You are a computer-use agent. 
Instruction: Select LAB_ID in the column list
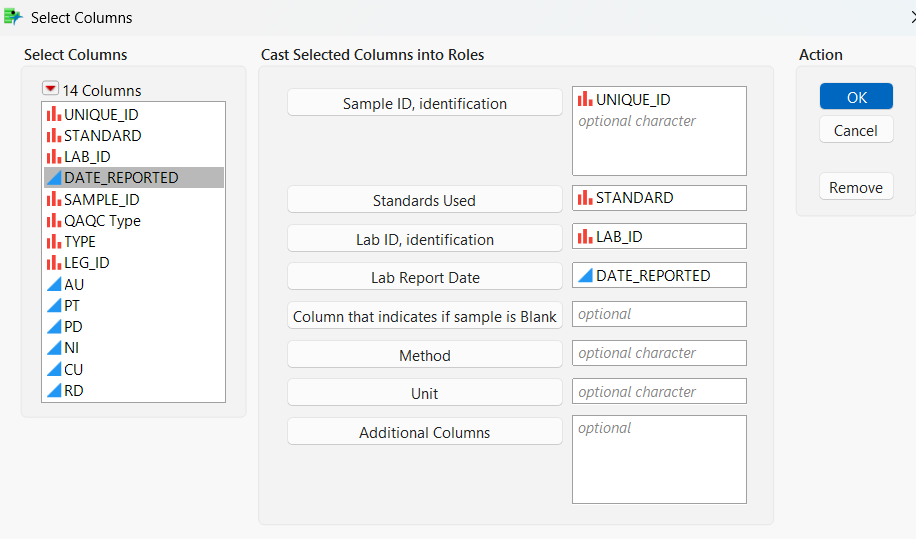pyautogui.click(x=134, y=157)
